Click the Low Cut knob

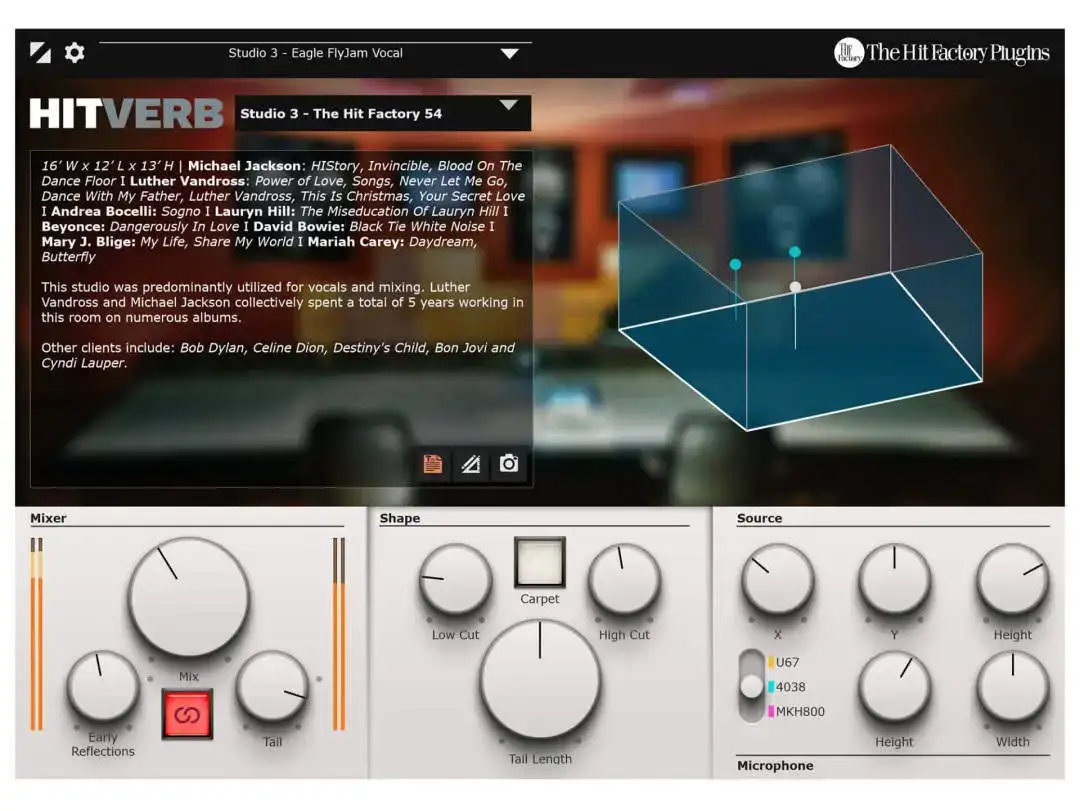455,579
